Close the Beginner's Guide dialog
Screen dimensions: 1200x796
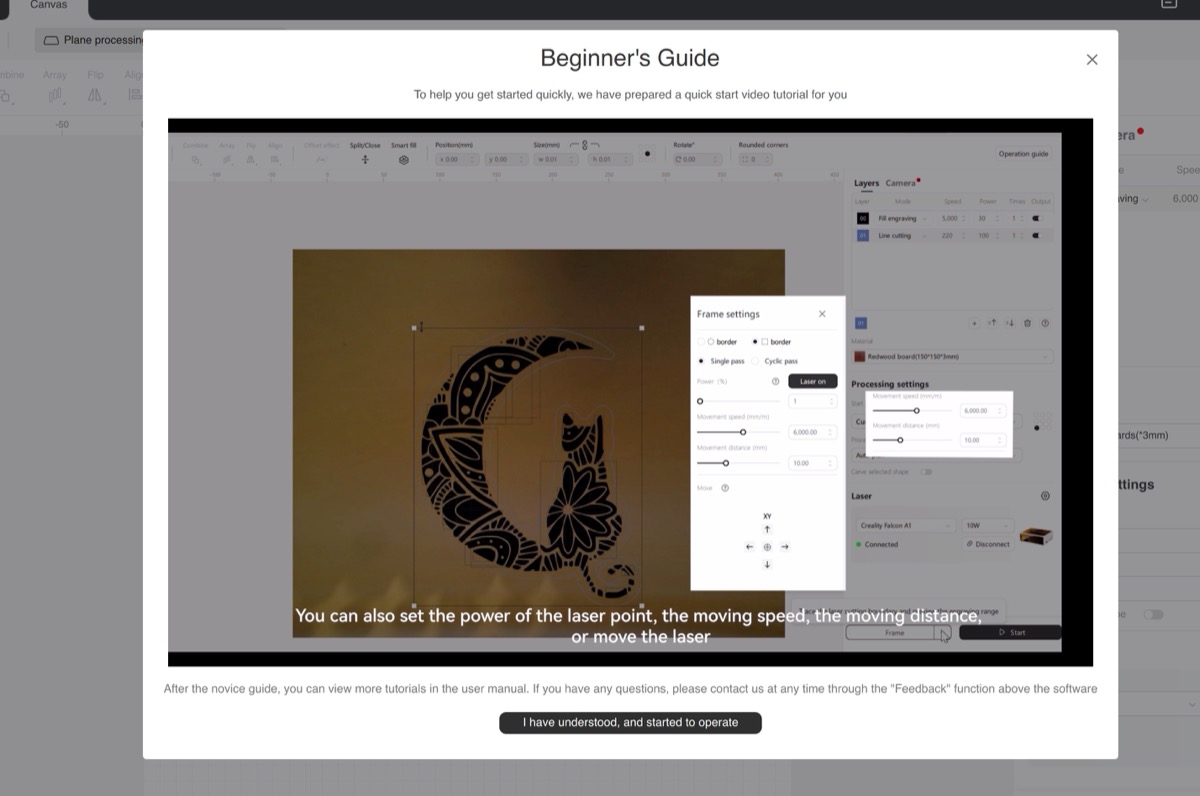point(1091,60)
